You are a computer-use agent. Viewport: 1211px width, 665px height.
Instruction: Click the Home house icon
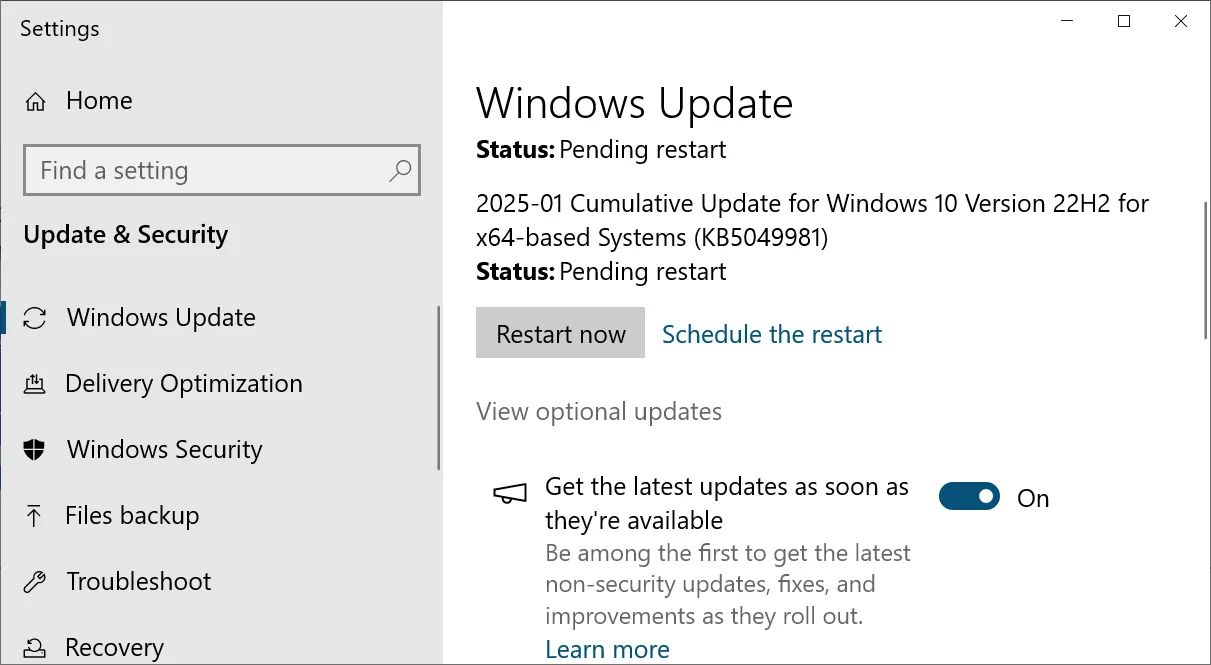(x=36, y=101)
